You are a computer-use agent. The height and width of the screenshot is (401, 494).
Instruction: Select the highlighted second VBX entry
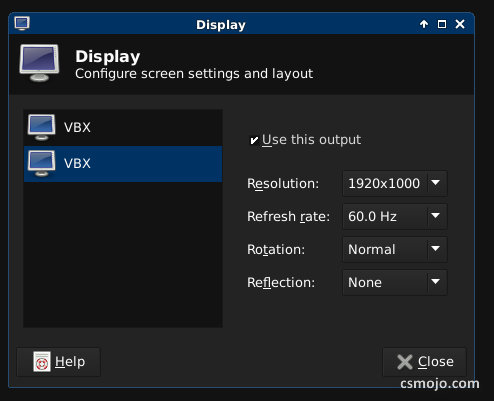(123, 164)
